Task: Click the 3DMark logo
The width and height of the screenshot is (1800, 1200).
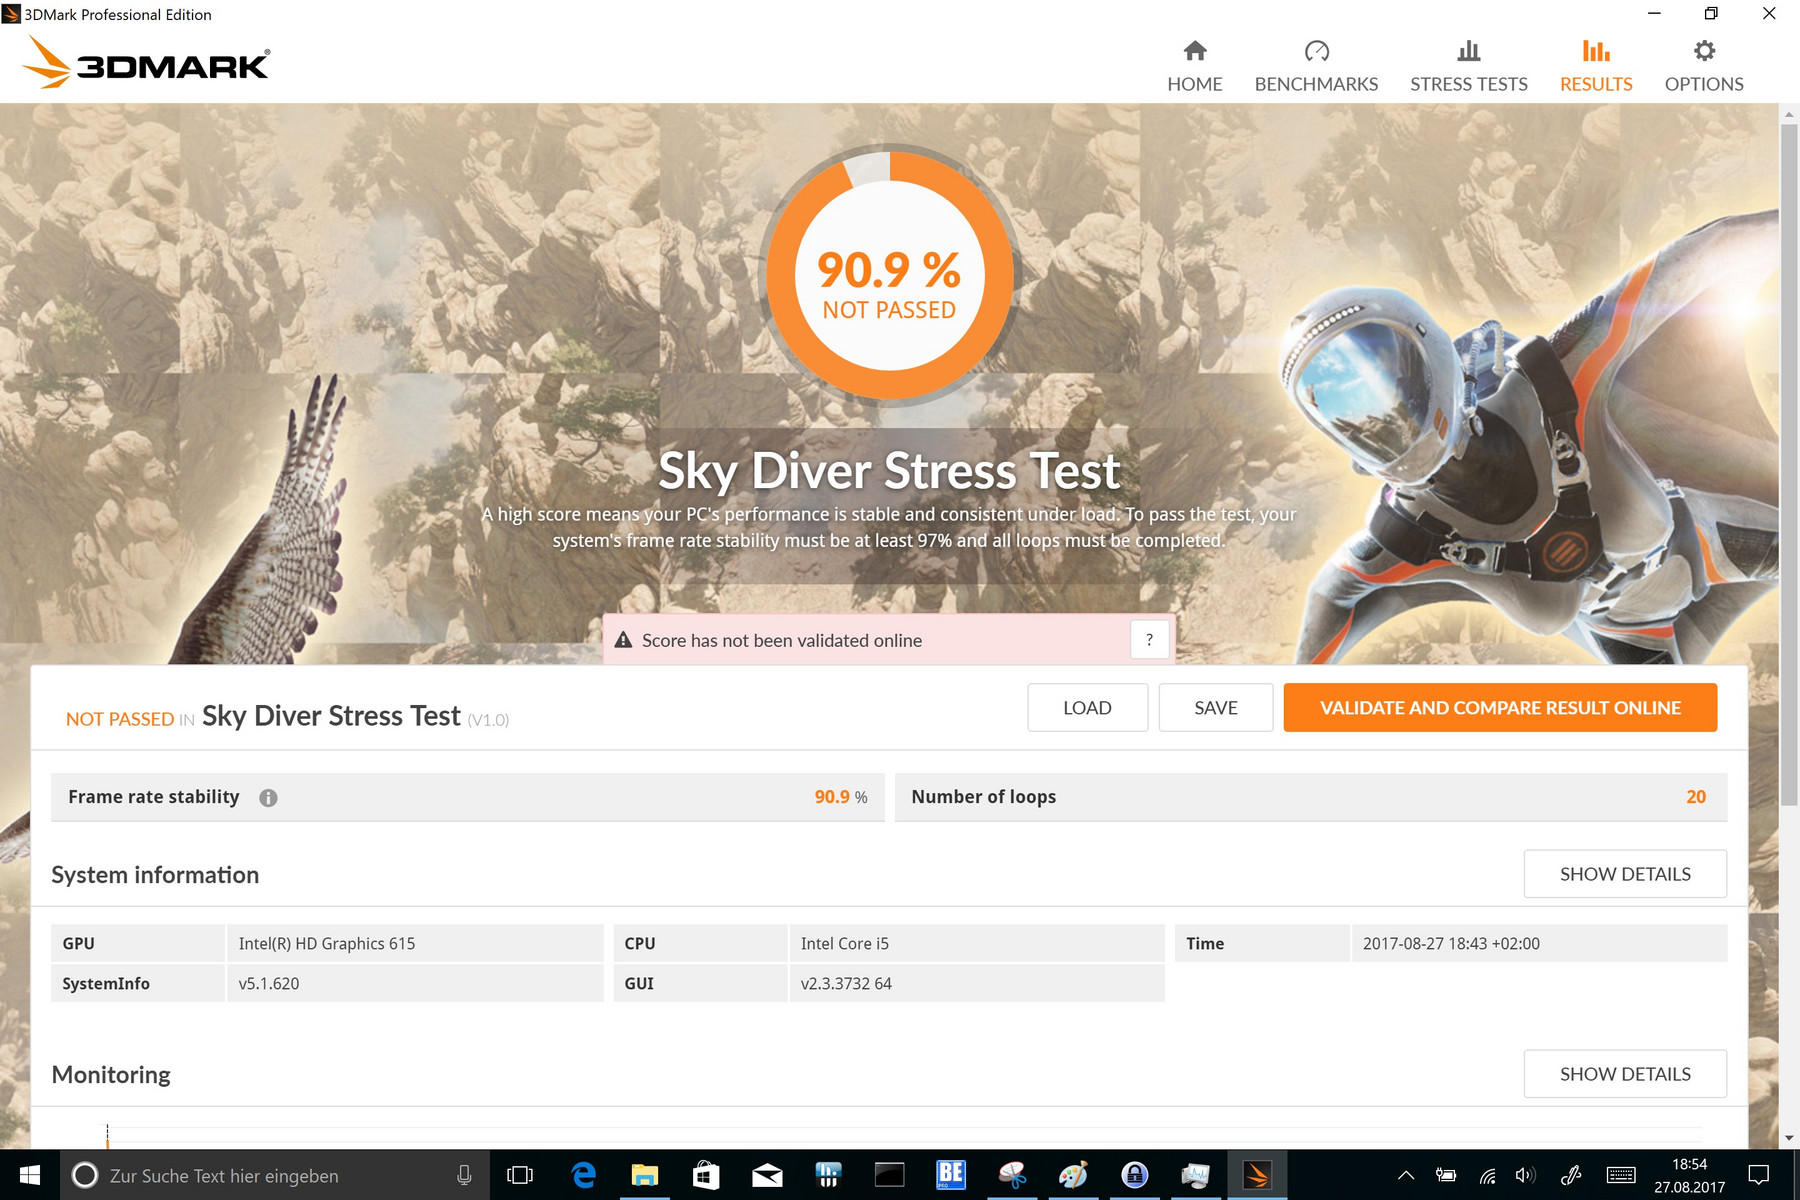Action: point(146,62)
